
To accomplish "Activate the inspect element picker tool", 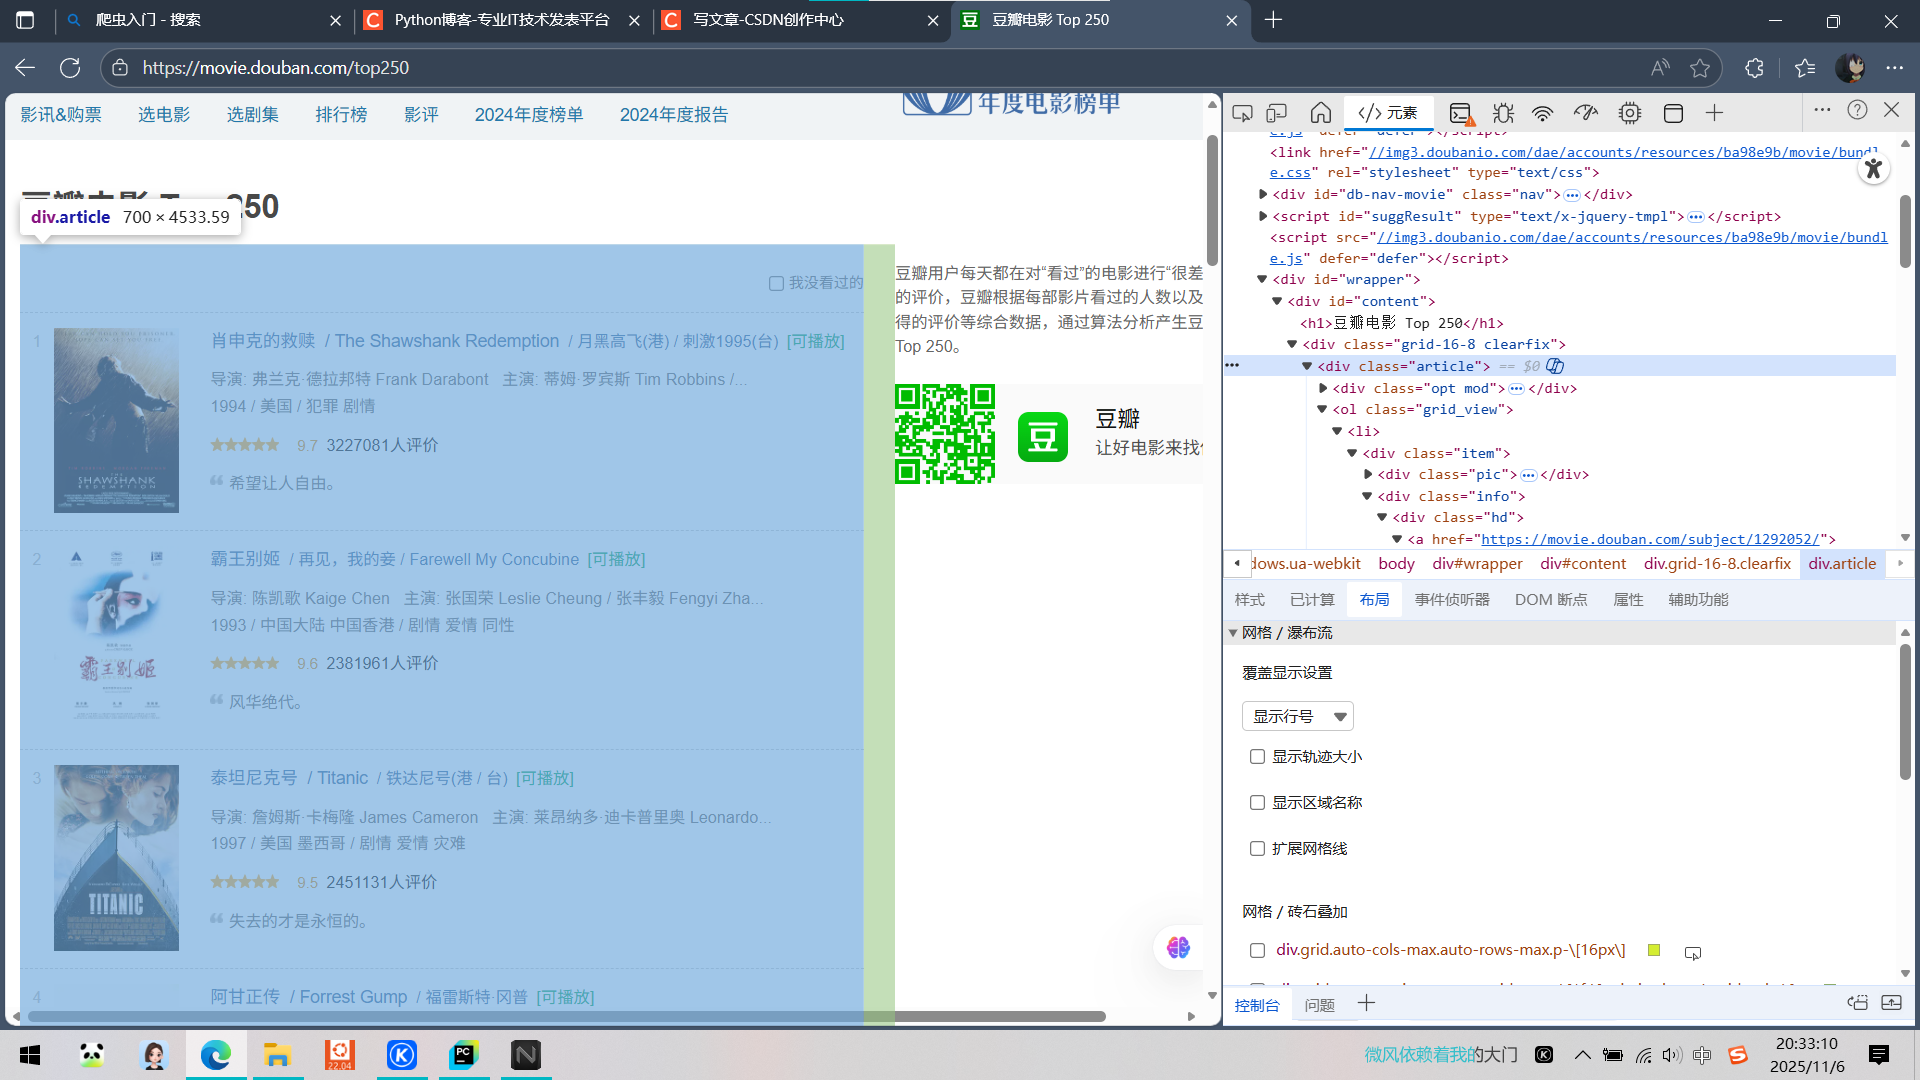I will tap(1242, 113).
